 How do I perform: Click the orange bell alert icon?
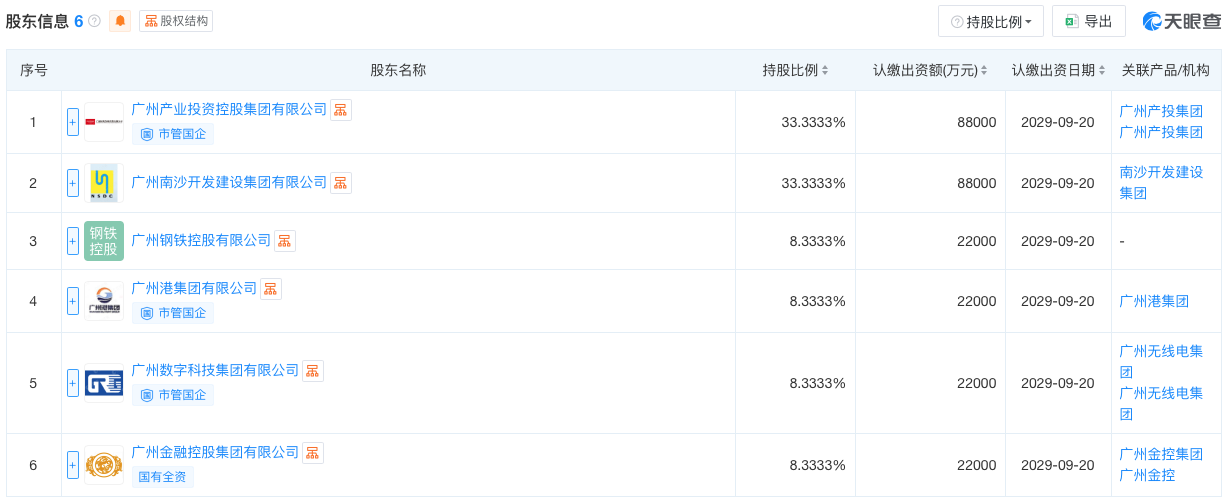[120, 21]
